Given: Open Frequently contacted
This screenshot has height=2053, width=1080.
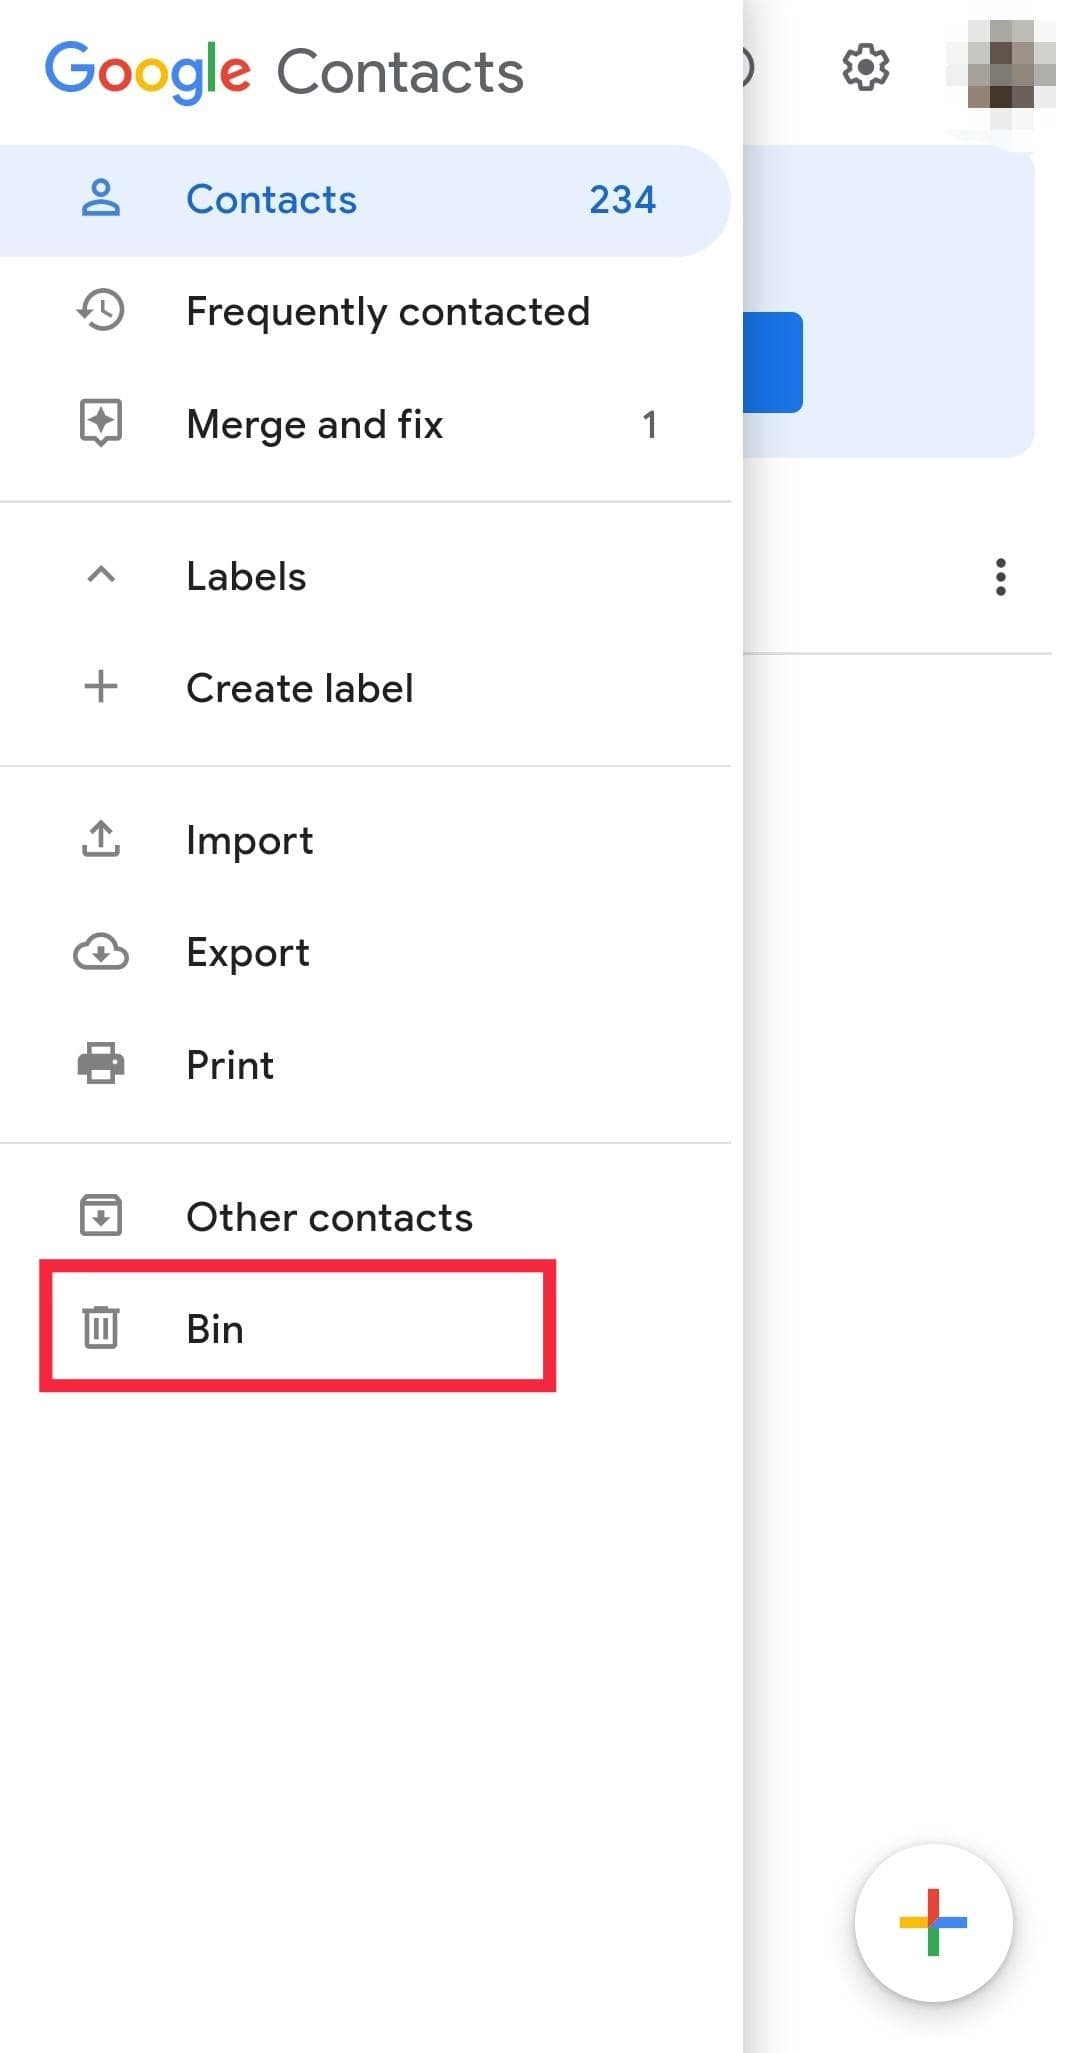Looking at the screenshot, I should click(x=365, y=312).
